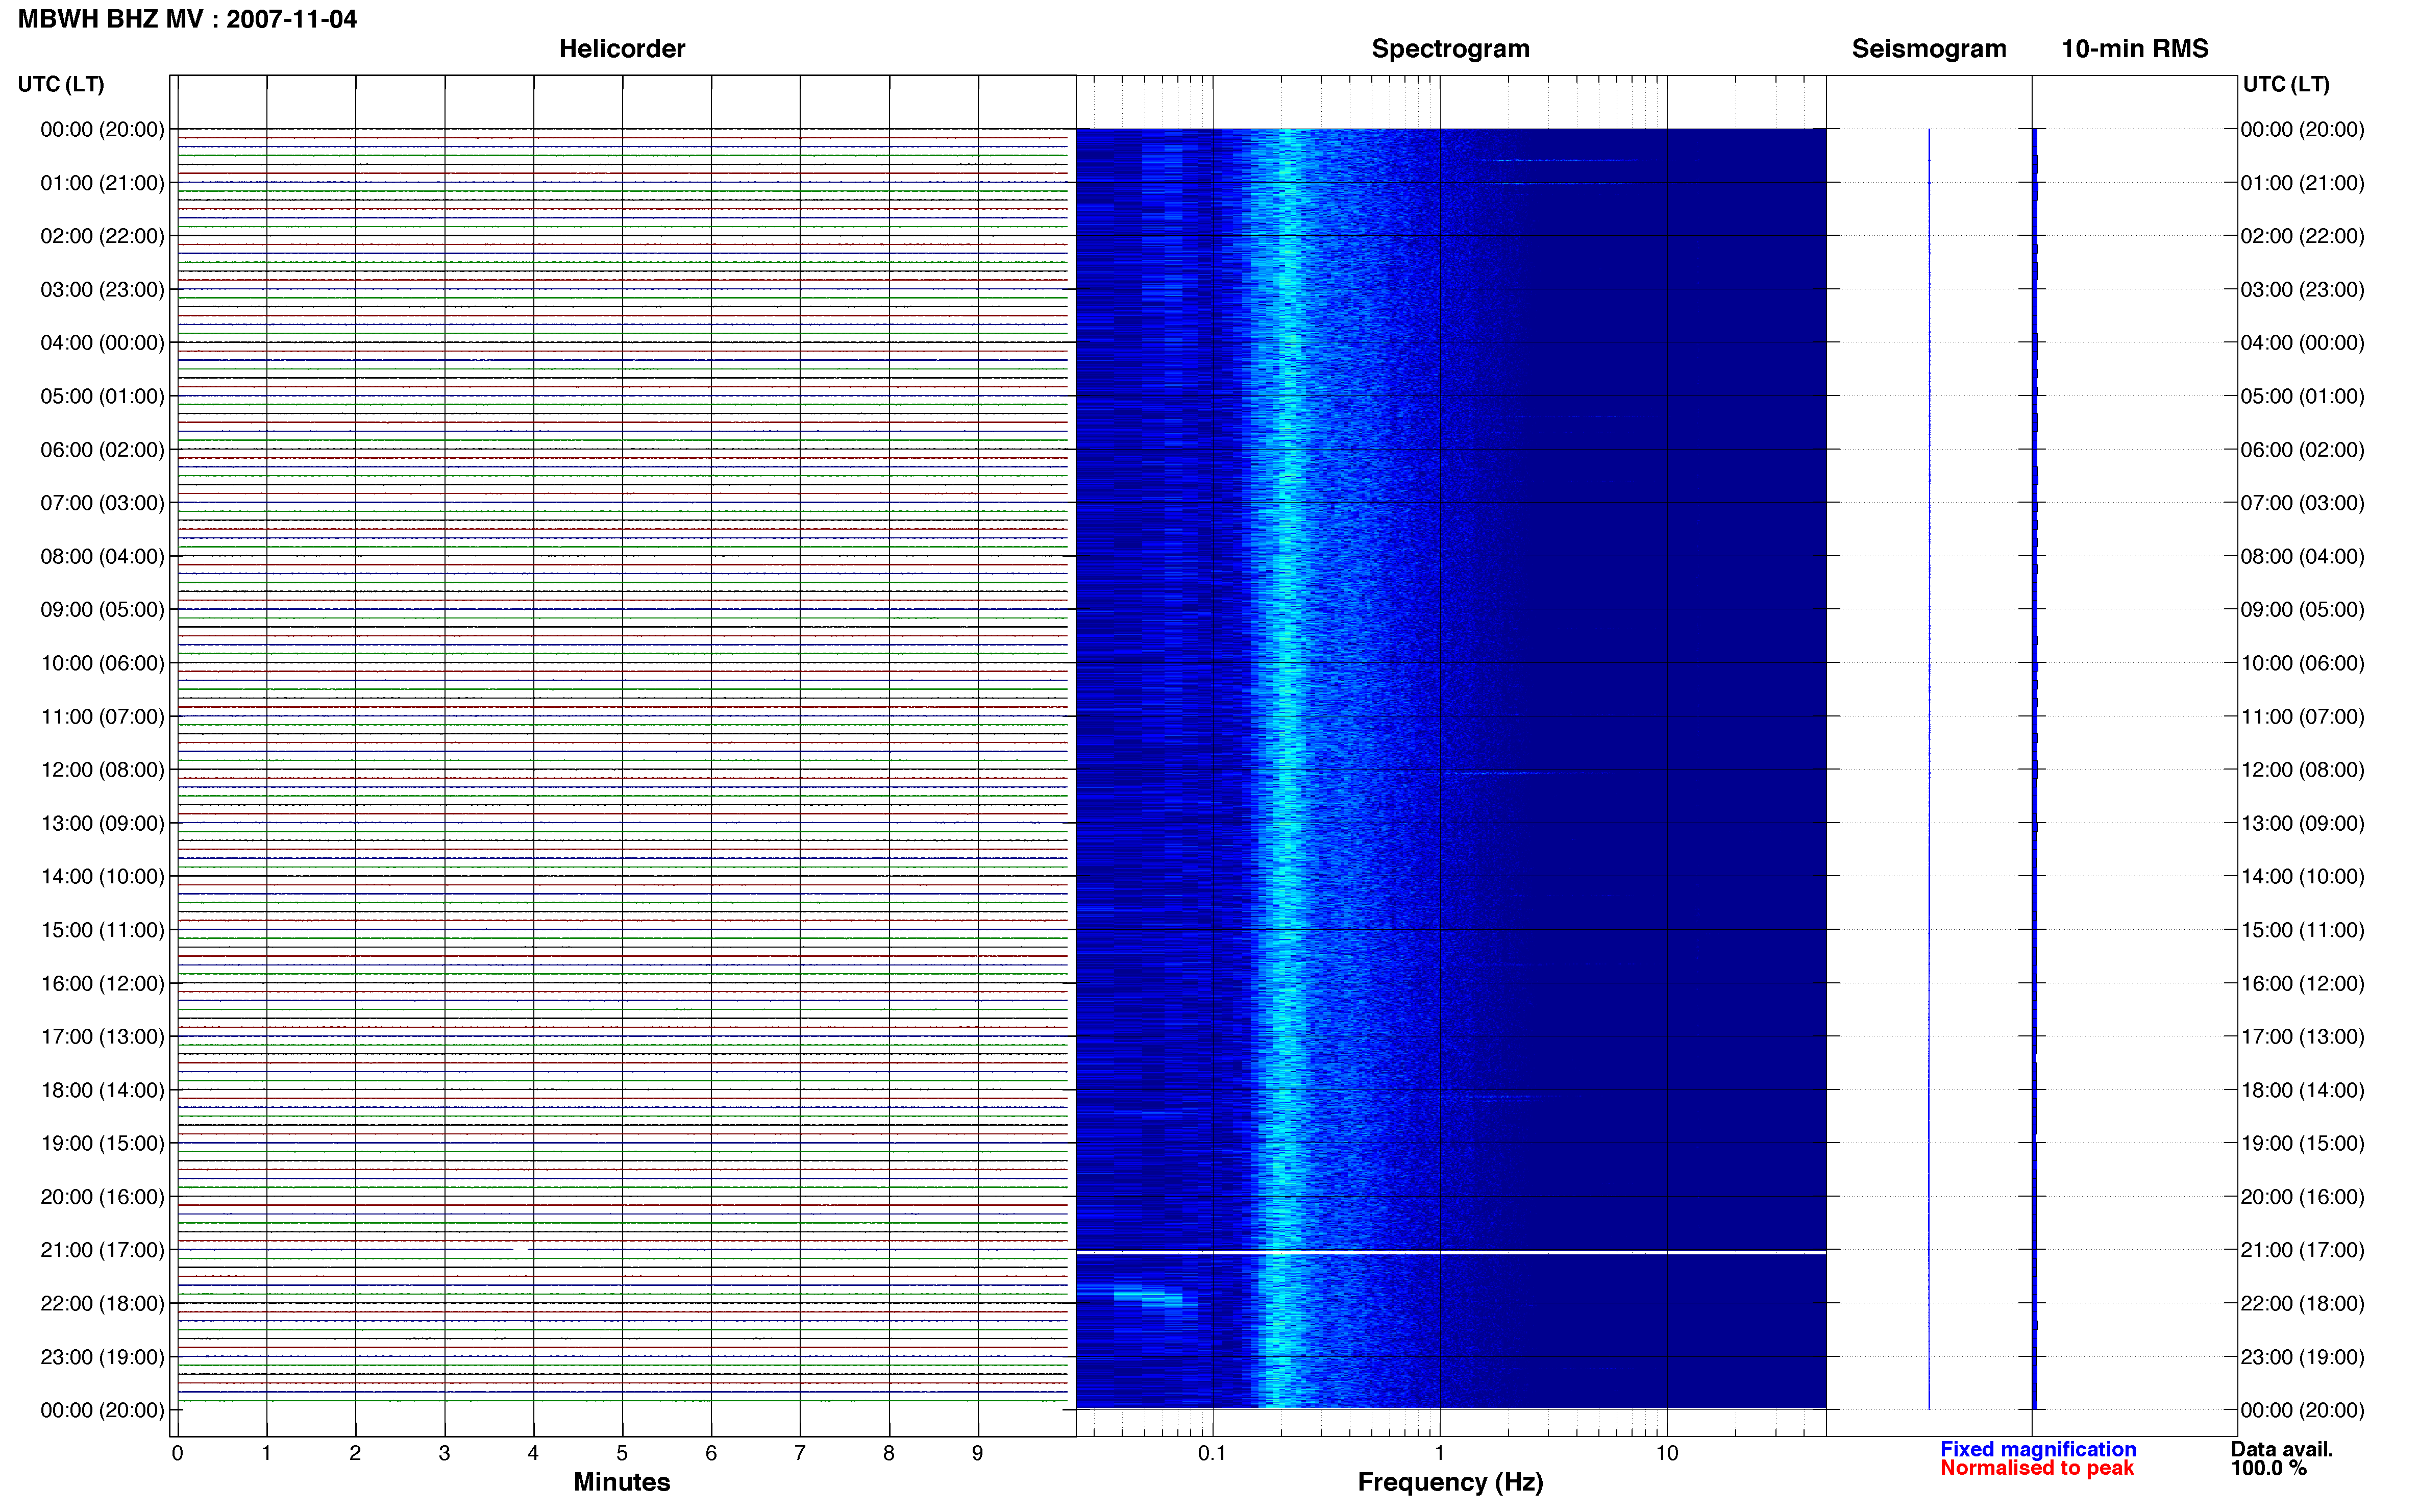2419x1512 pixels.
Task: Click left time label 06:00 (02:00)
Action: point(102,450)
